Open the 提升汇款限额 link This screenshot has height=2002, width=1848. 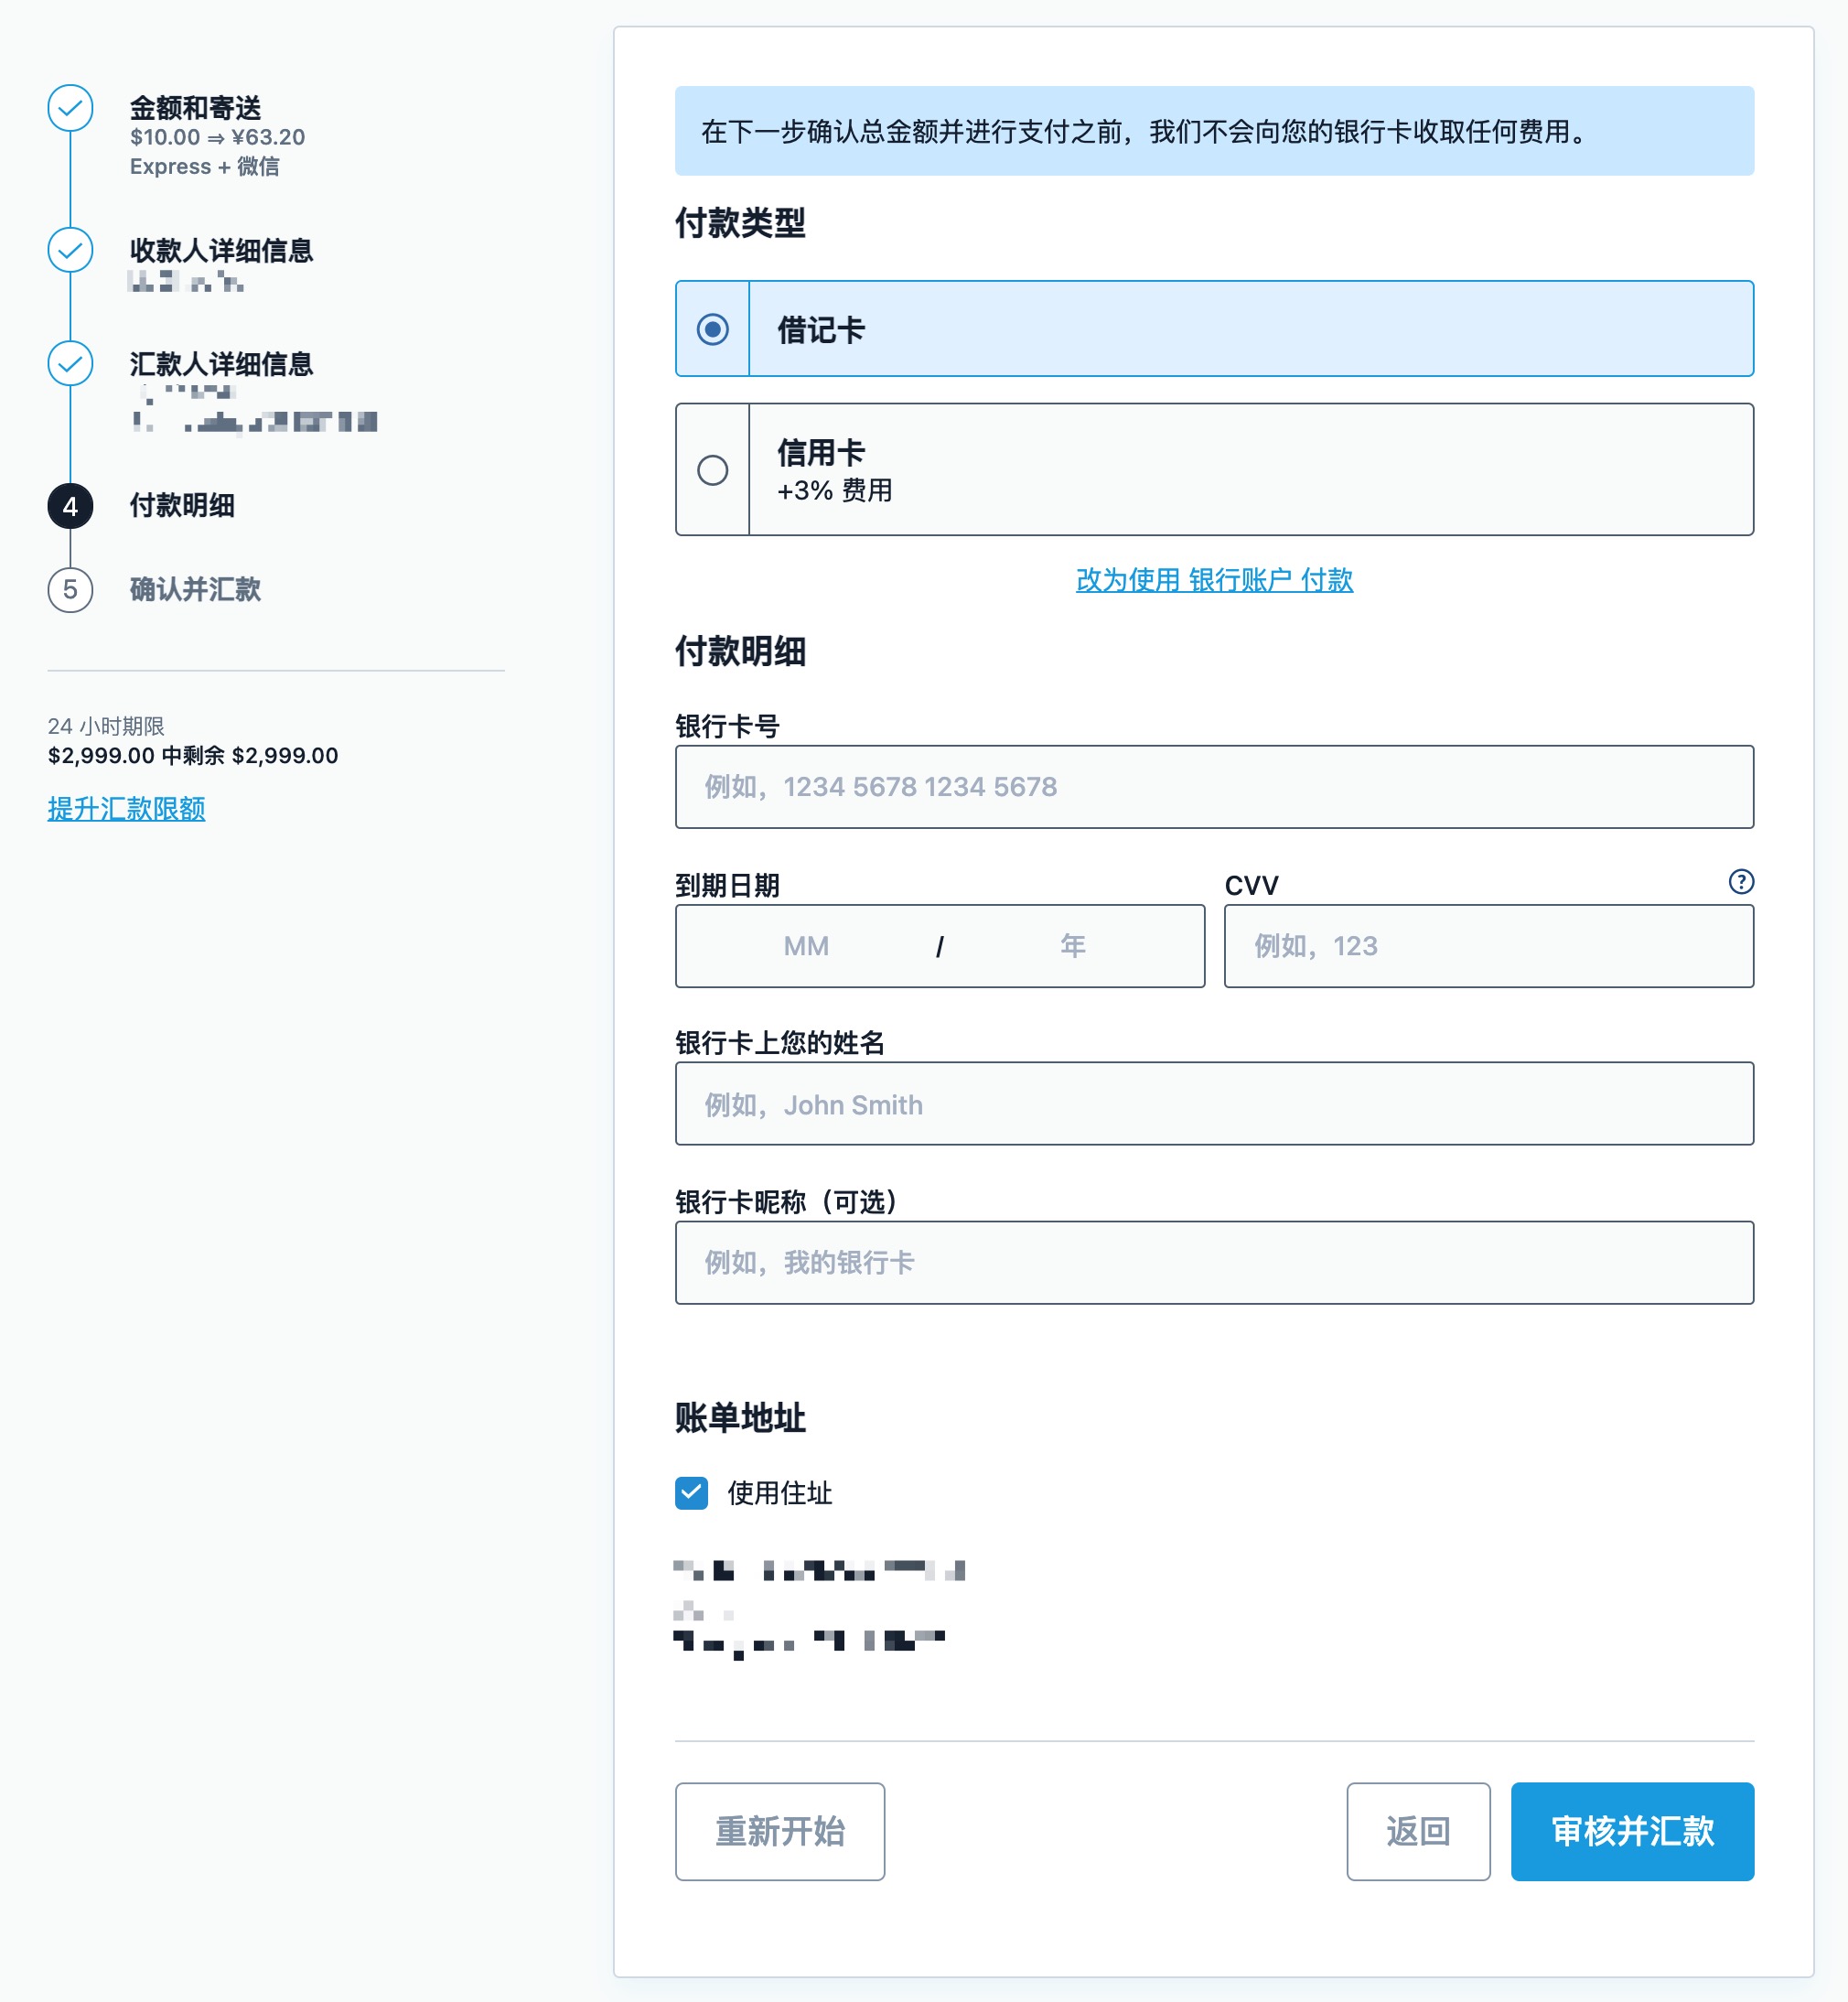(x=125, y=809)
